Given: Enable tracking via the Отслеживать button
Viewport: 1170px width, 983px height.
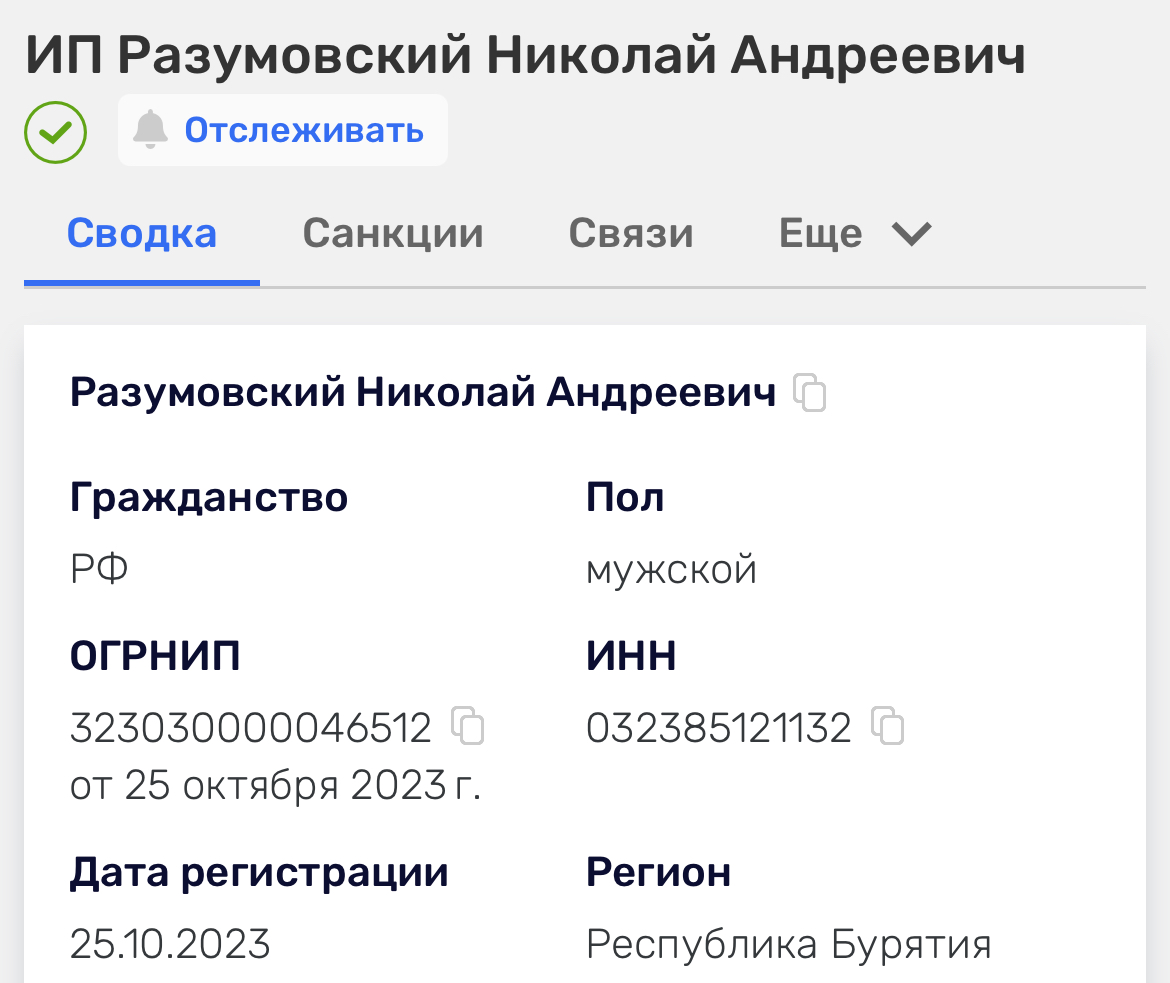Looking at the screenshot, I should click(x=303, y=129).
